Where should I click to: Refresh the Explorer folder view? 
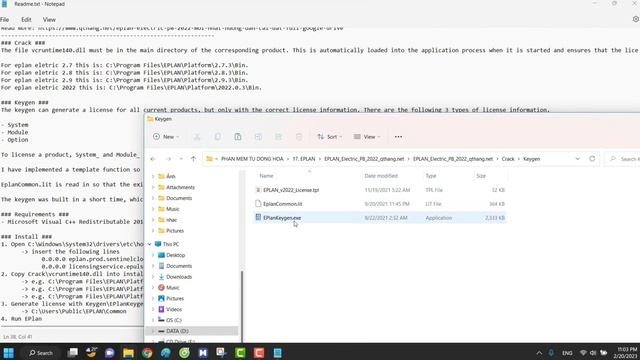(x=592, y=159)
